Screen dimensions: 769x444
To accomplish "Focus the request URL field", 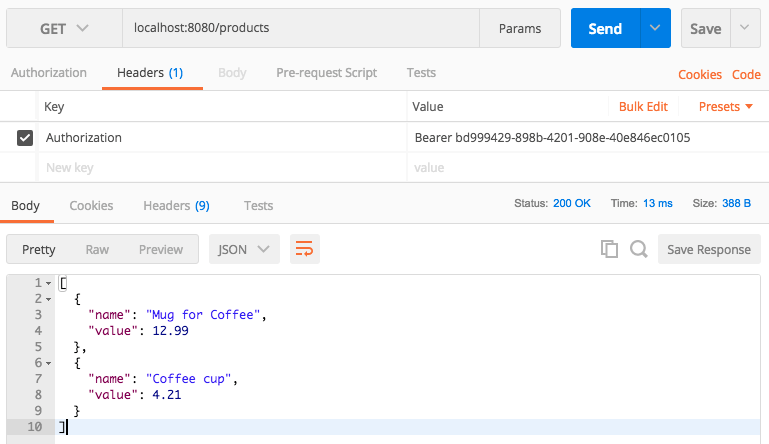I will 301,28.
